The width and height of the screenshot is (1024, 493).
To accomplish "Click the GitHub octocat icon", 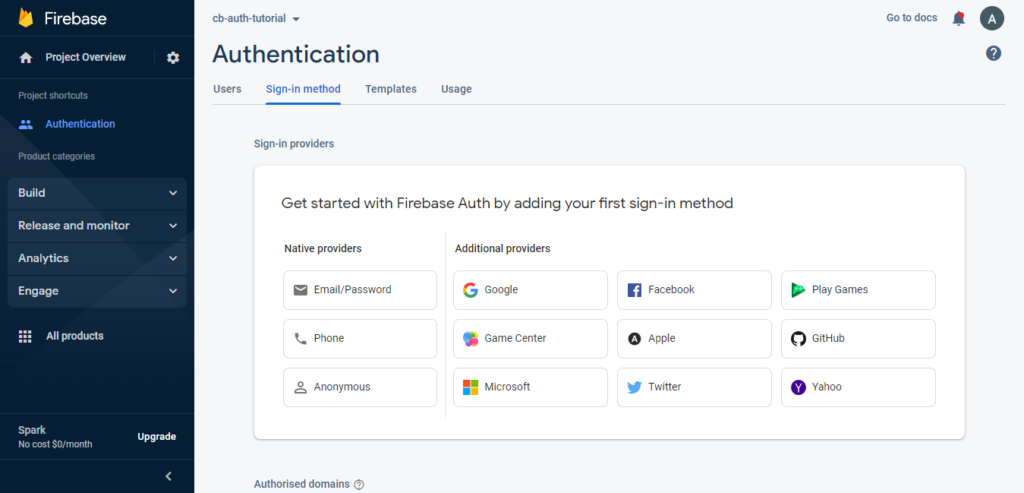I will click(x=798, y=338).
